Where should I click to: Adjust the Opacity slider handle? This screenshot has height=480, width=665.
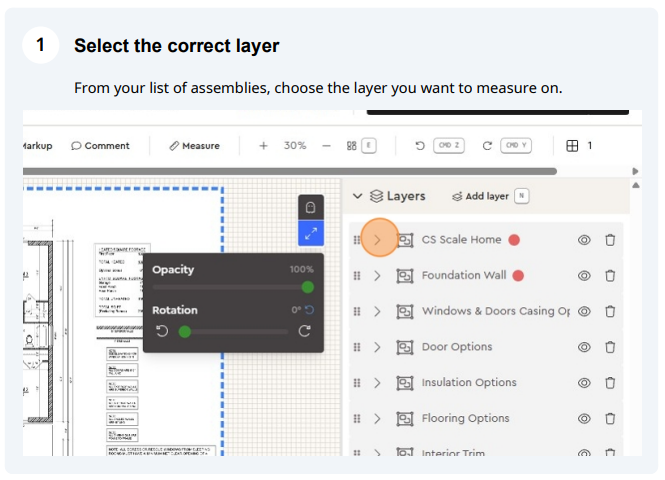(x=308, y=287)
